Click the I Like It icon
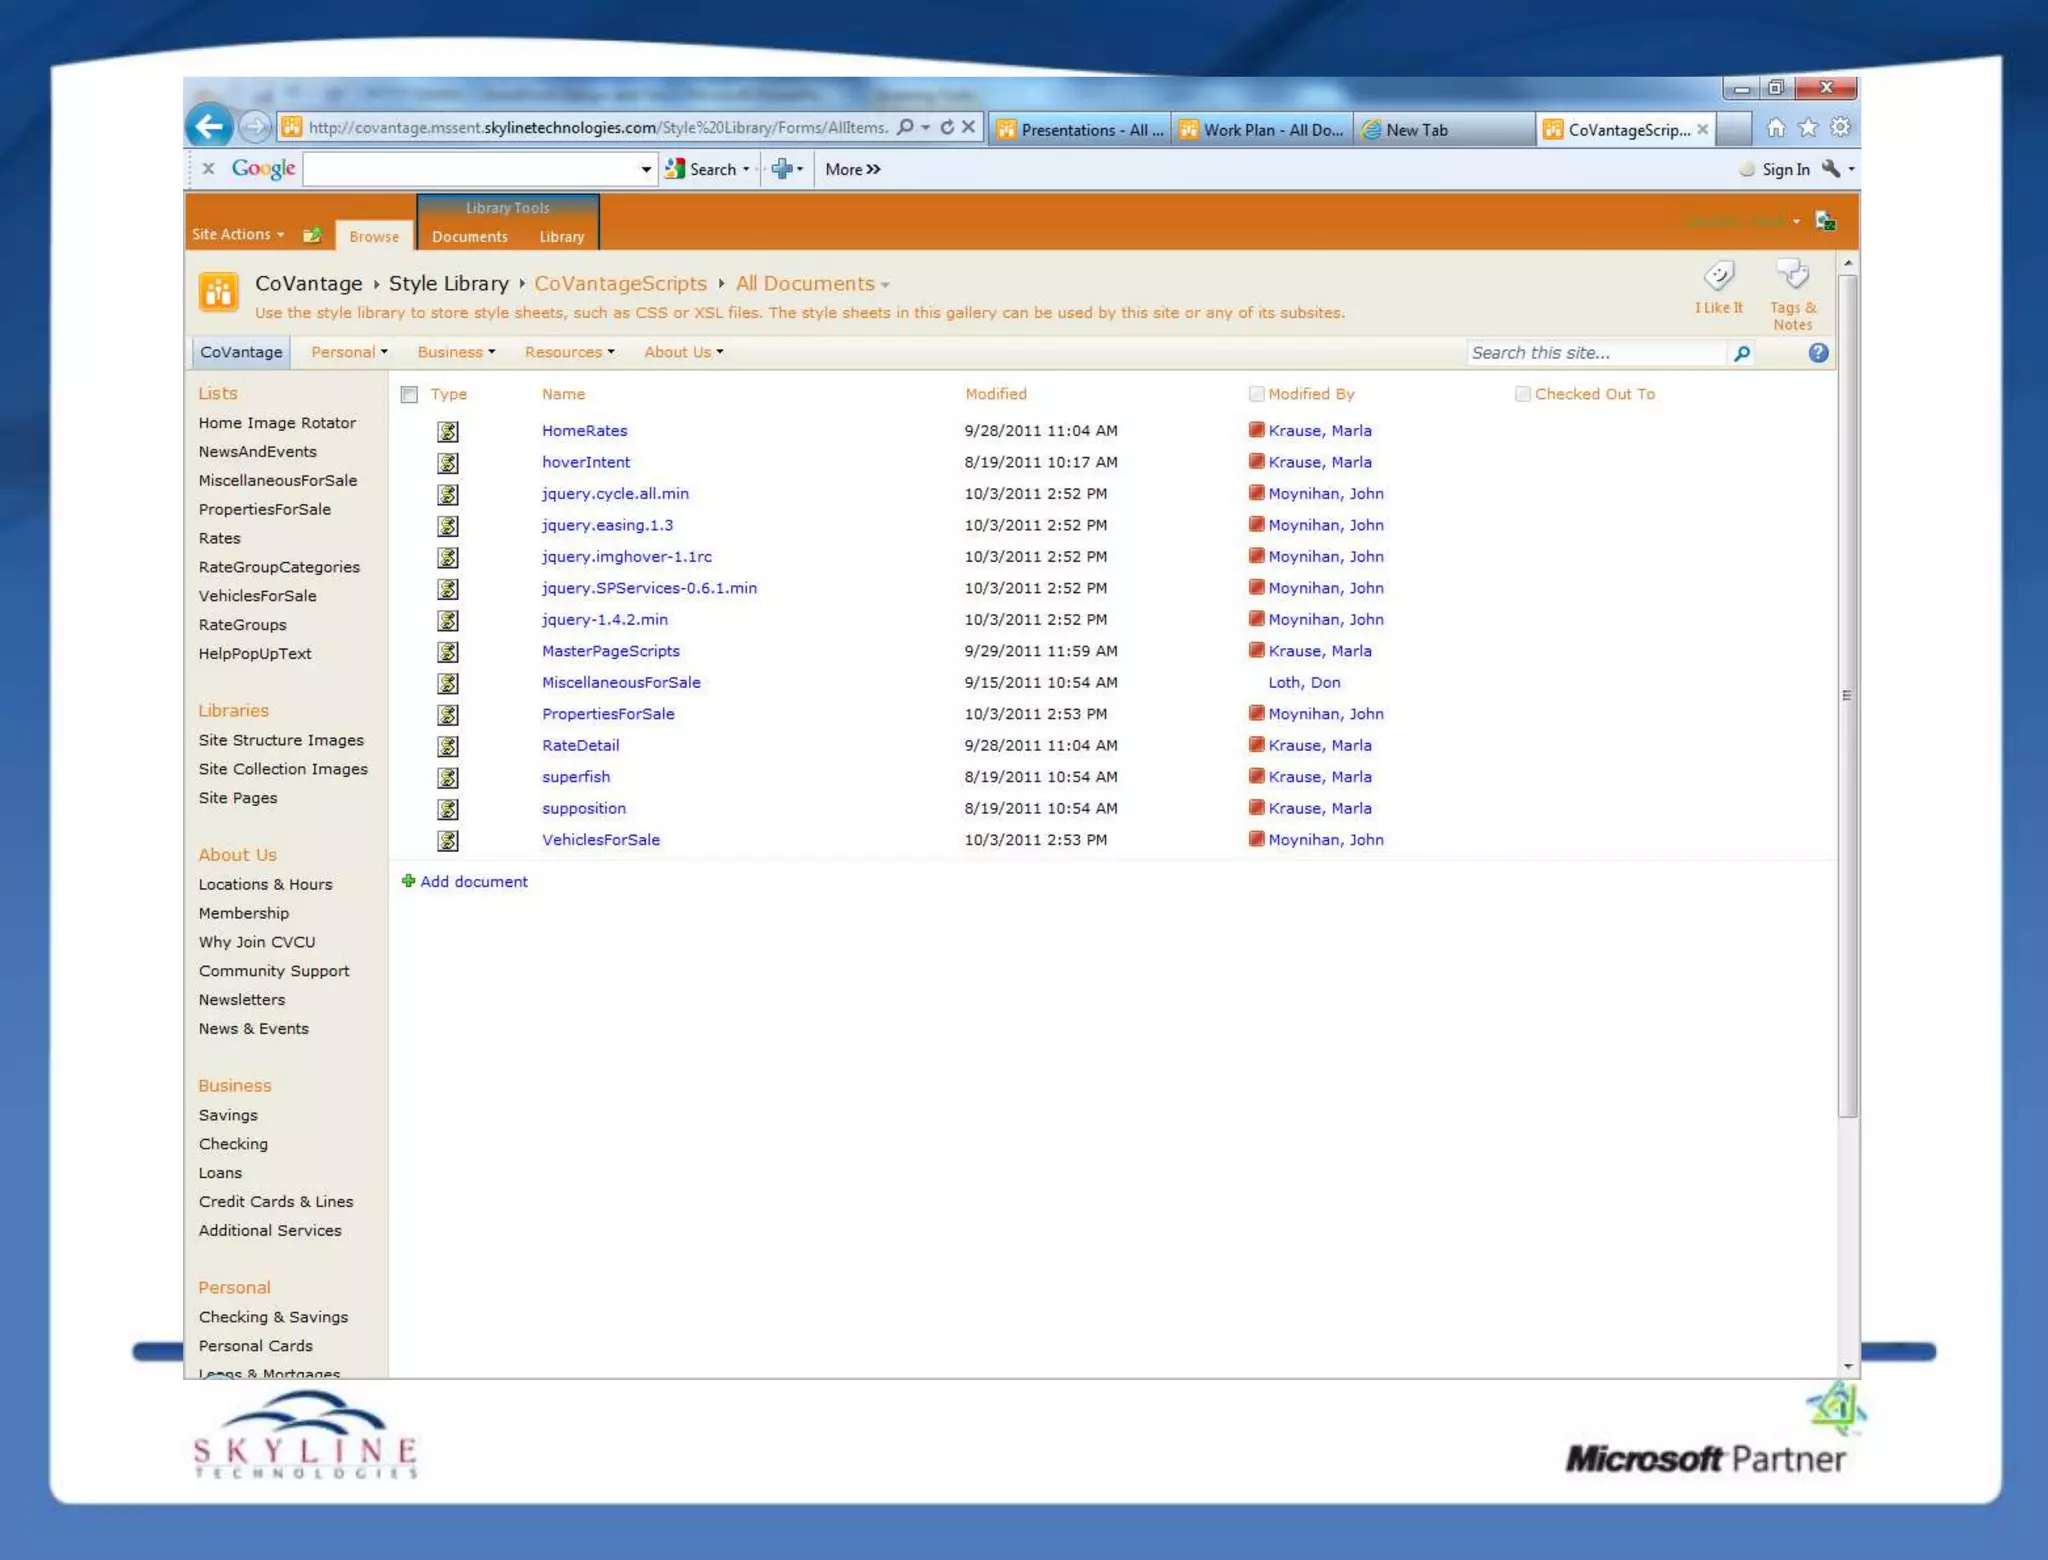Image resolution: width=2048 pixels, height=1560 pixels. [1718, 276]
